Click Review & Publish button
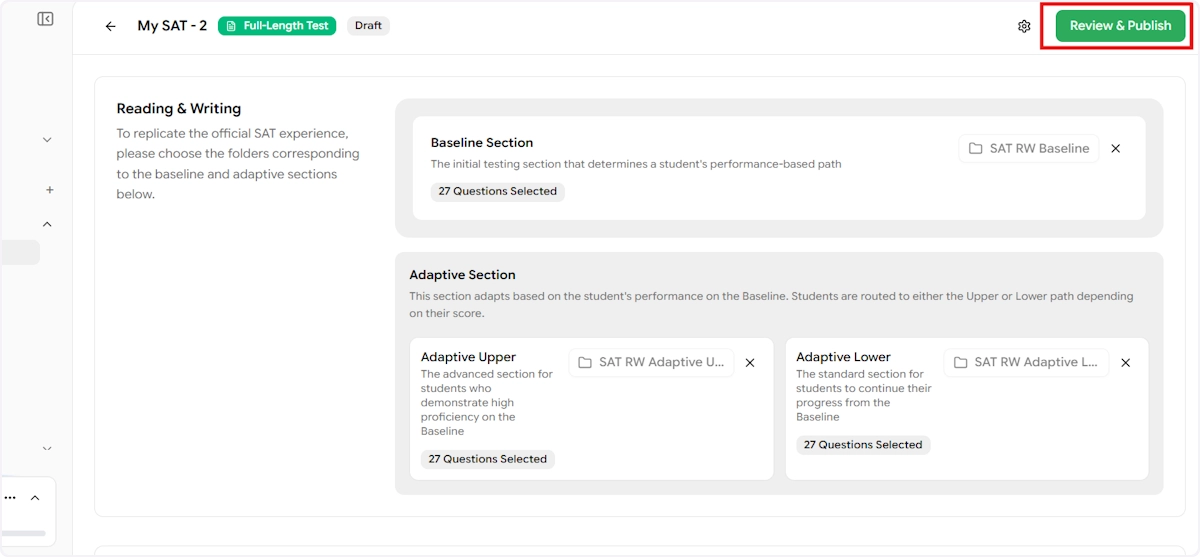The height and width of the screenshot is (557, 1200). pos(1120,26)
